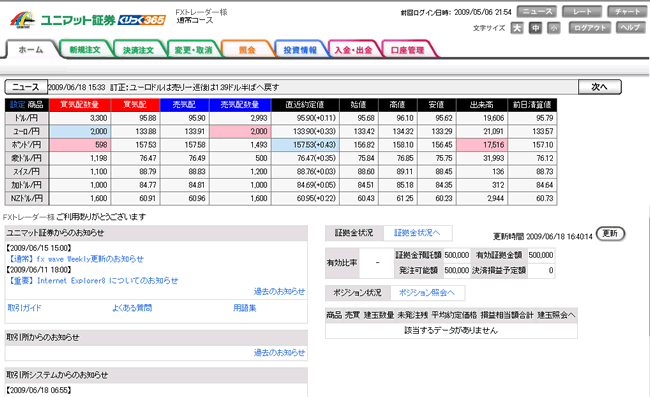
Task: Select the ユーロ/円 product row label
Action: 27,131
